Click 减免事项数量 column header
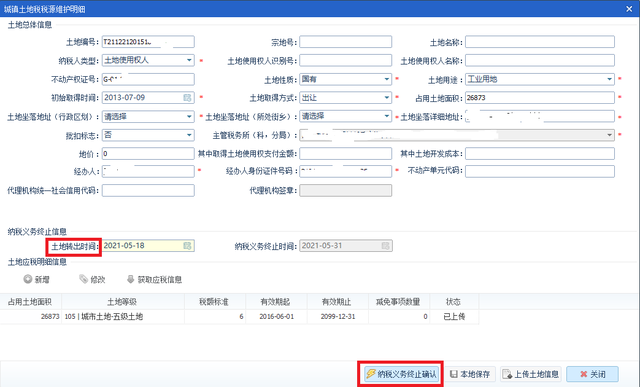Image resolution: width=640 pixels, height=387 pixels. pyautogui.click(x=399, y=302)
